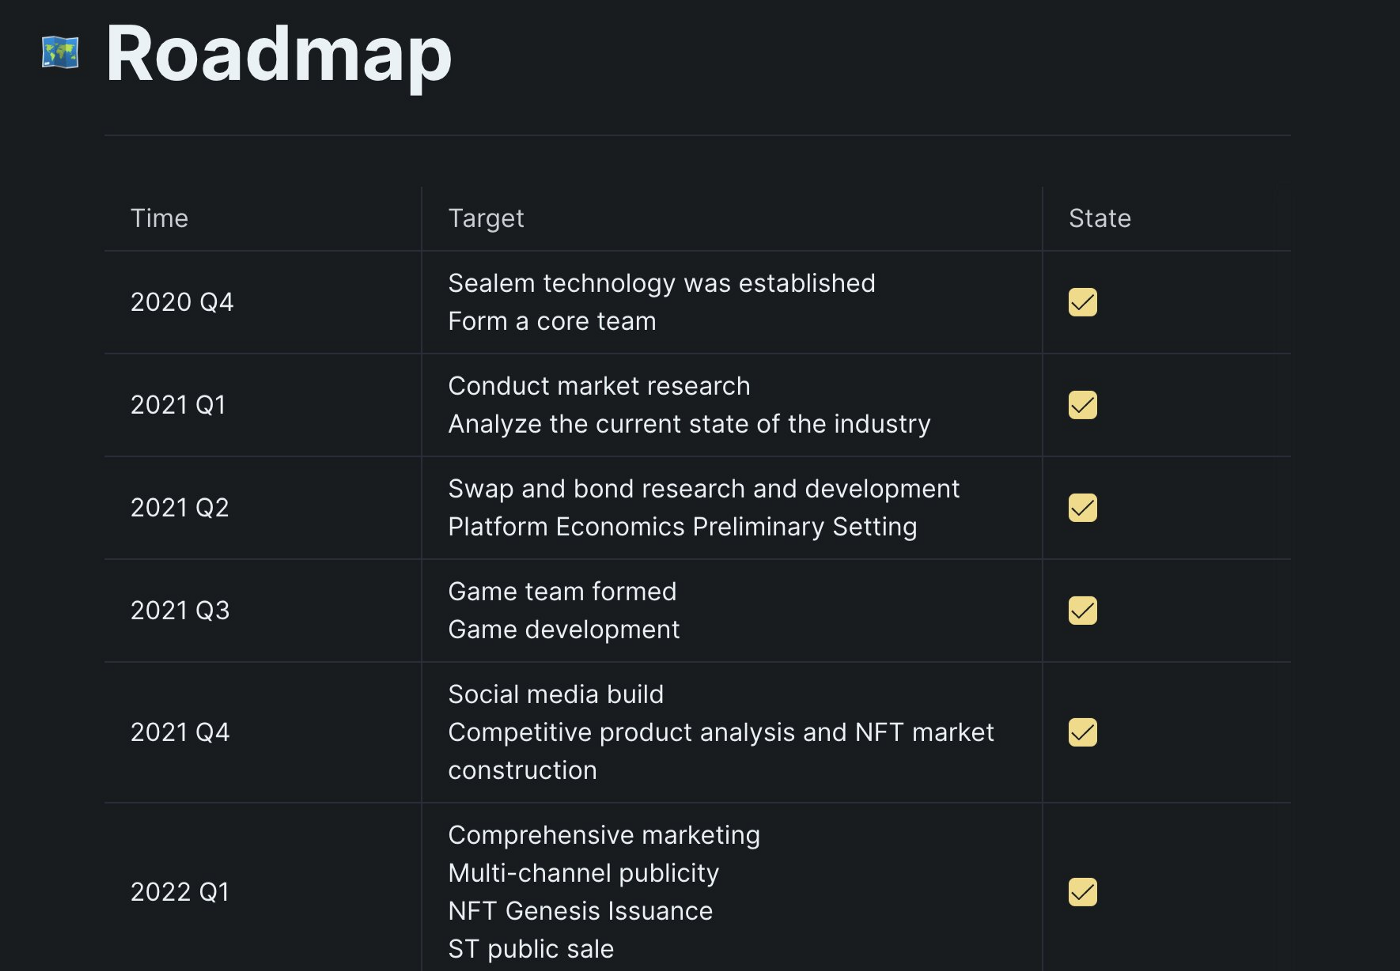
Task: Click the Target column header
Action: [x=486, y=218]
